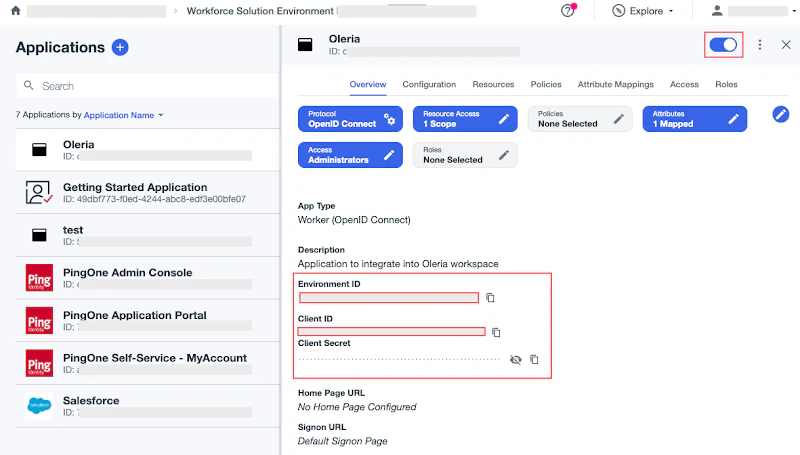
Task: Open the Resources tab
Action: tap(493, 84)
